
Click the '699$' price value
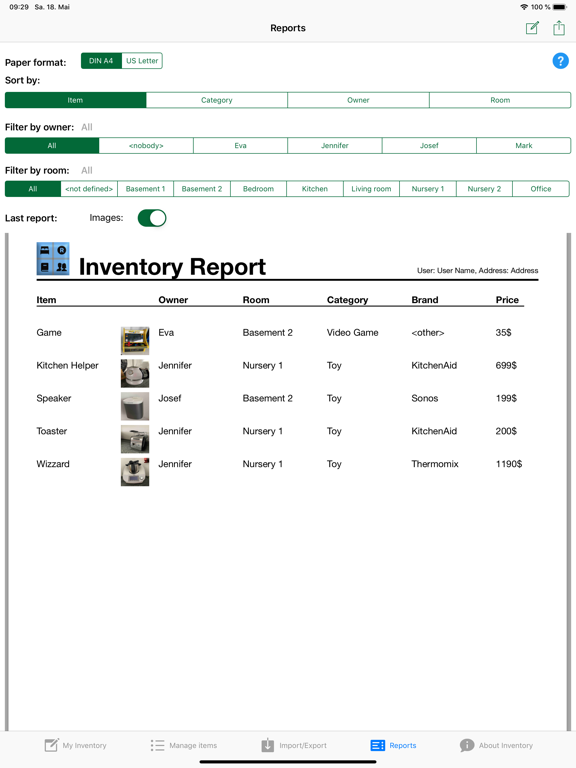click(506, 365)
